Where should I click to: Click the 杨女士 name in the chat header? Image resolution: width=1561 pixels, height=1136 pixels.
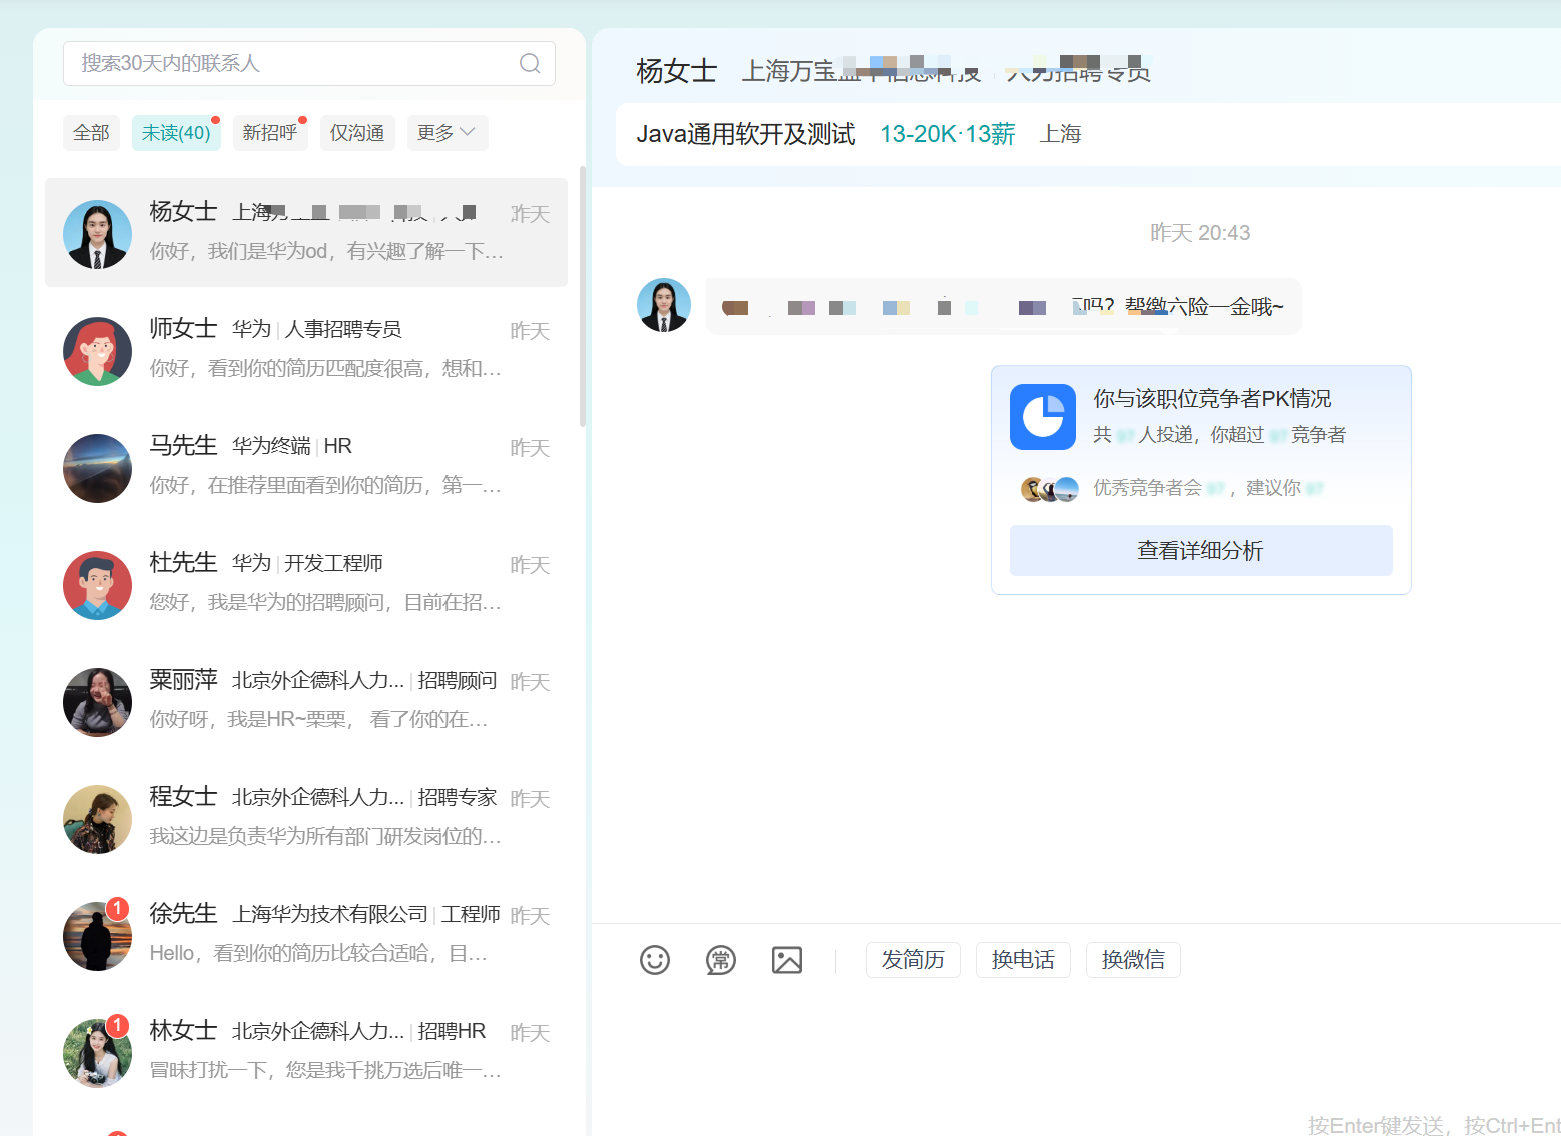[677, 71]
